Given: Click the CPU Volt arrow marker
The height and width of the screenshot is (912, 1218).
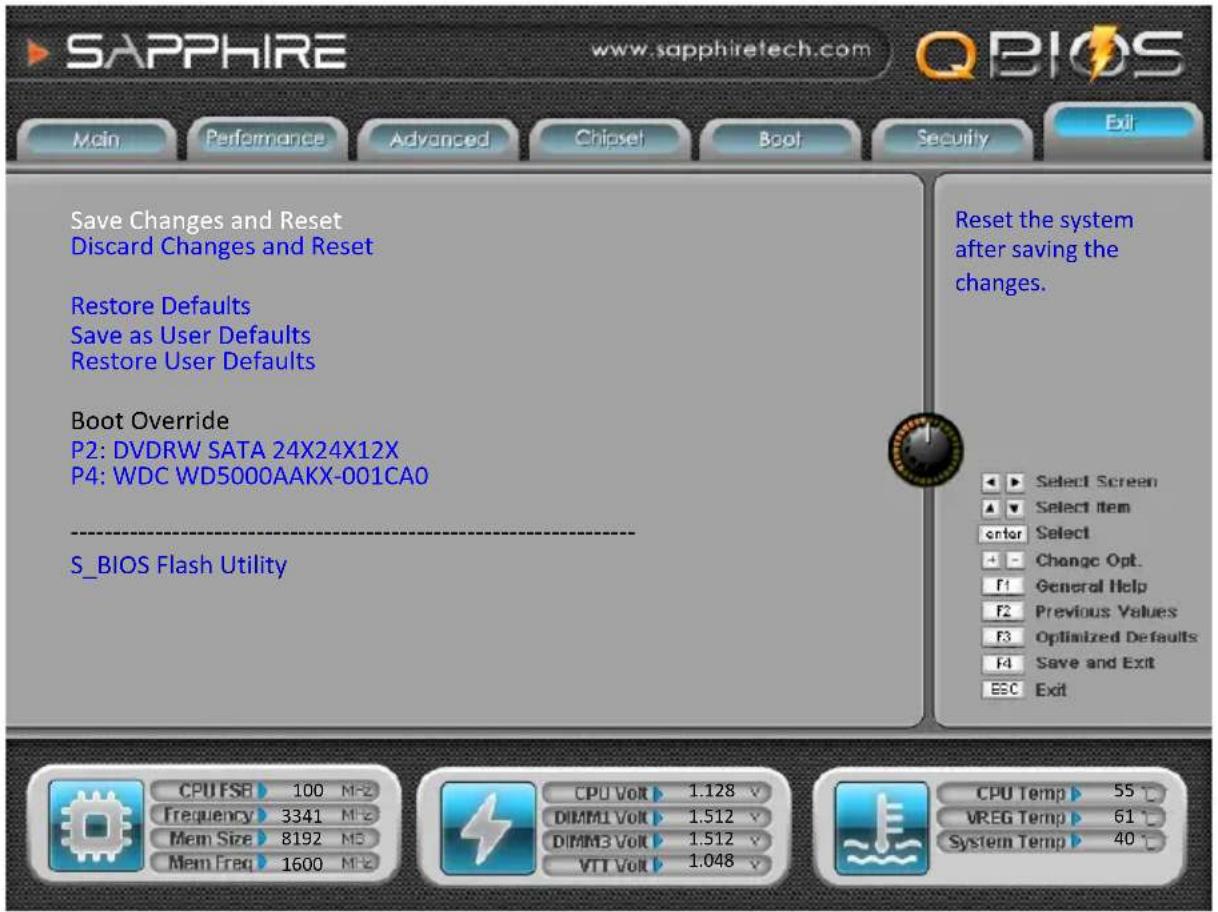Looking at the screenshot, I should pyautogui.click(x=659, y=794).
